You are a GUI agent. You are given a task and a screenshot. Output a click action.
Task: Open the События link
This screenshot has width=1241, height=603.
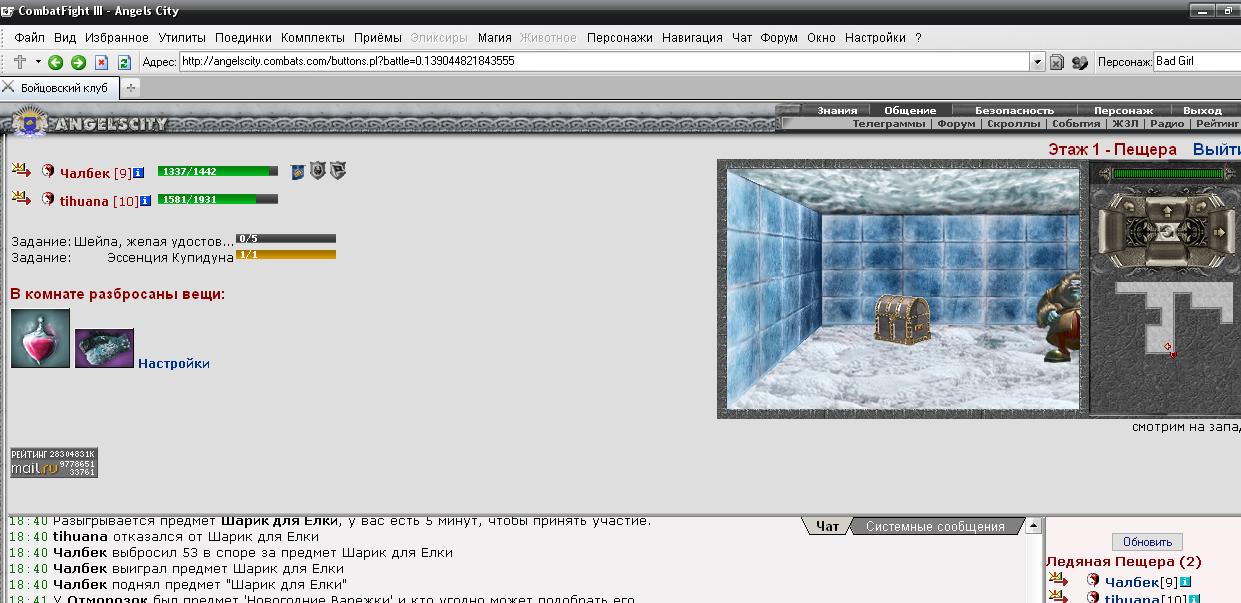coord(1076,124)
